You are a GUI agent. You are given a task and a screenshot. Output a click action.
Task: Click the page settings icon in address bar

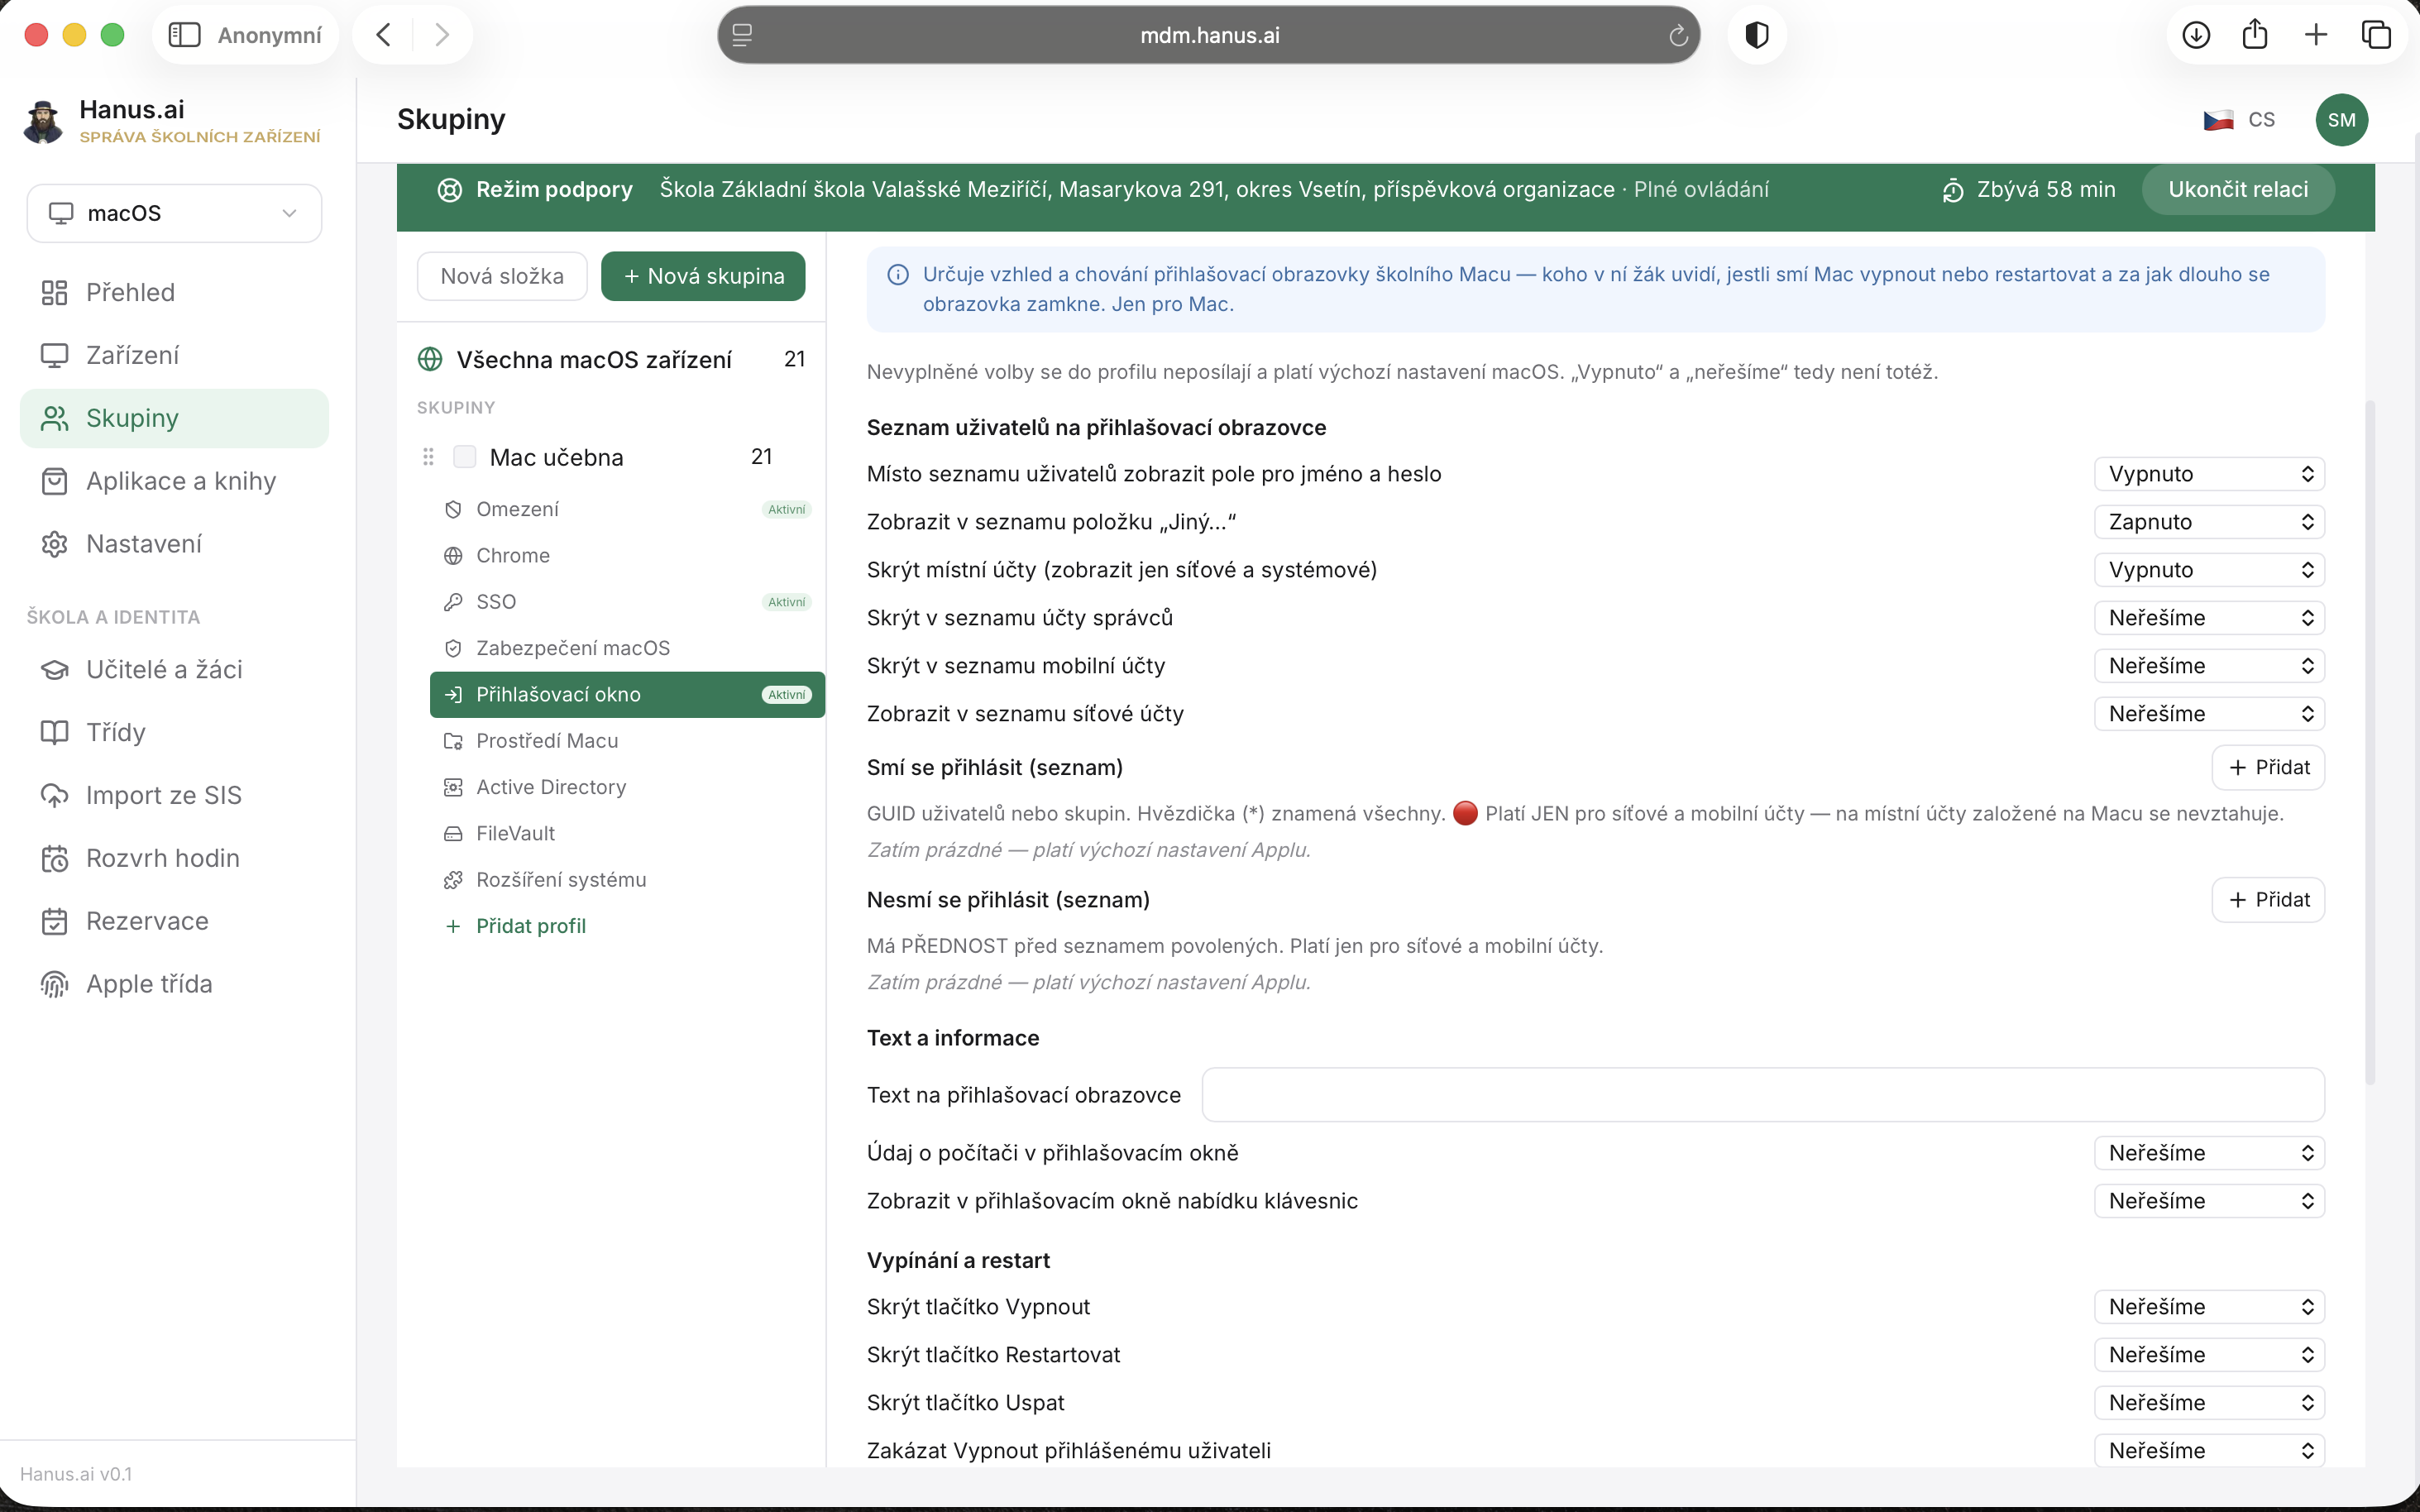click(742, 35)
